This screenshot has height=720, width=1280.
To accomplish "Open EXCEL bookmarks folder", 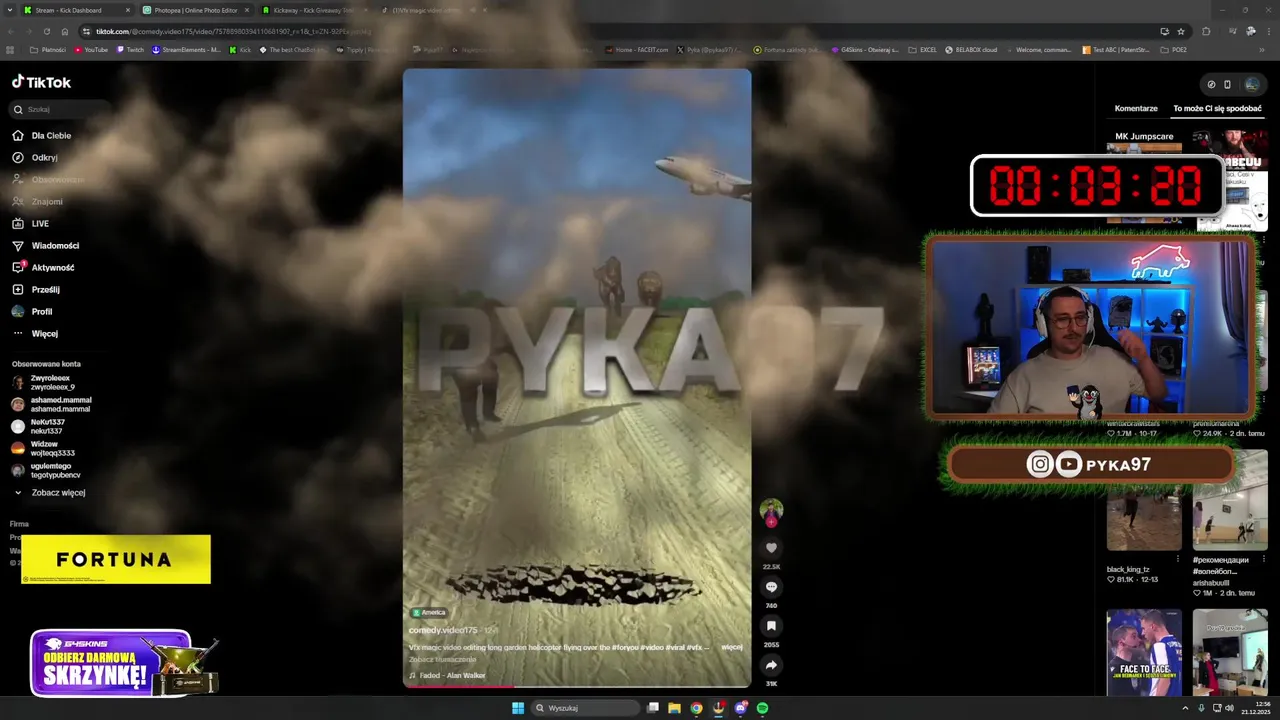I will coord(923,49).
